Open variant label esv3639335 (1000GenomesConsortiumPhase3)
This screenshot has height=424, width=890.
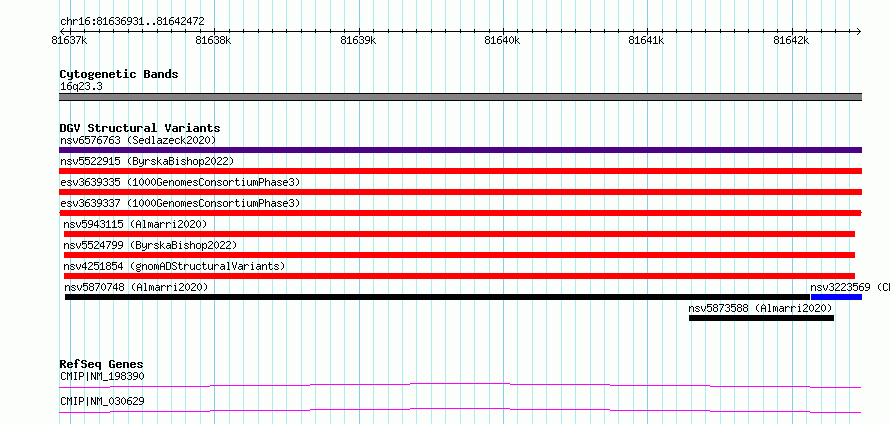180,182
